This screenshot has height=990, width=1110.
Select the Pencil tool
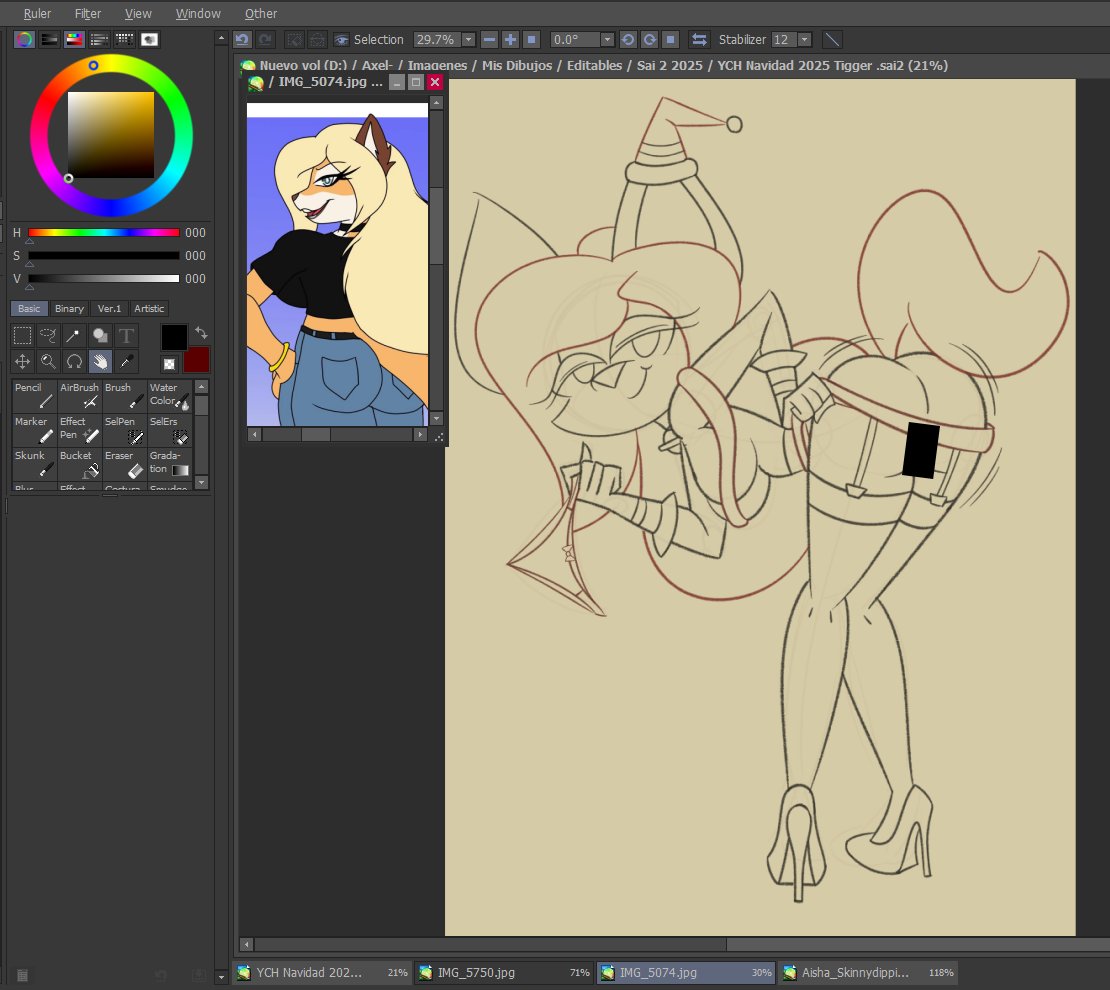tap(33, 393)
